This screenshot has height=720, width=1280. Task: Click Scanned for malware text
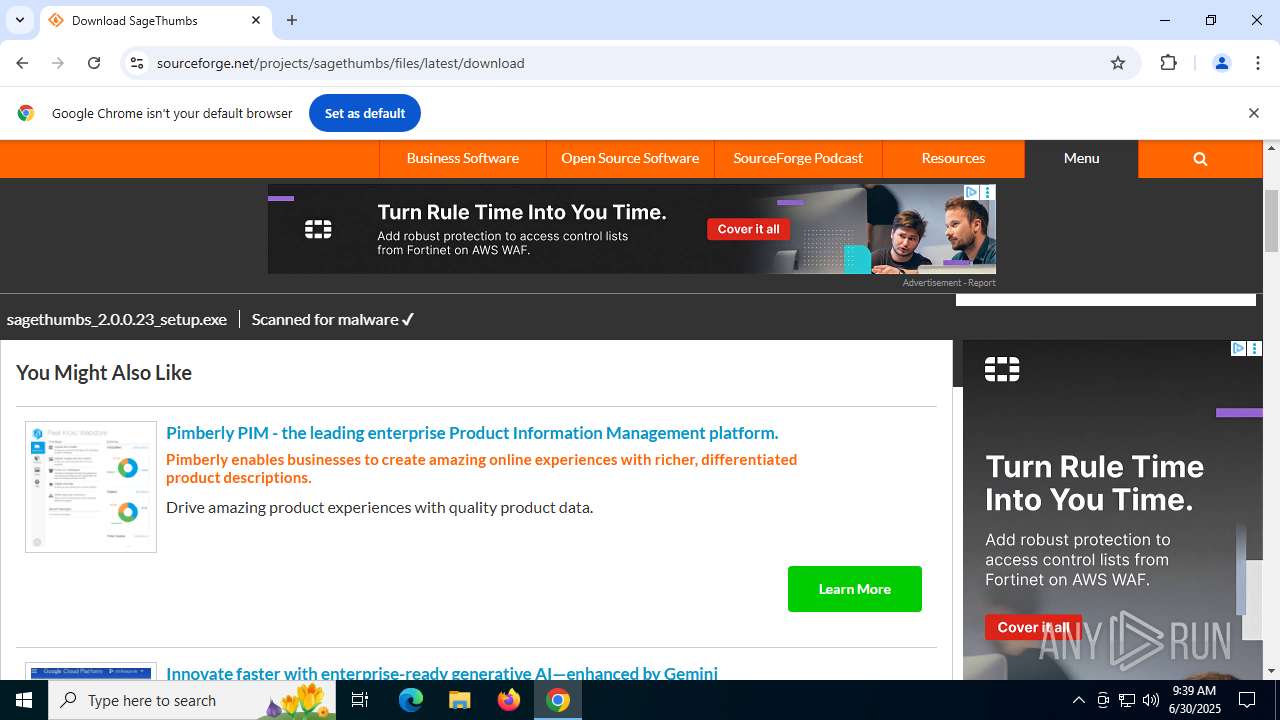coord(333,319)
